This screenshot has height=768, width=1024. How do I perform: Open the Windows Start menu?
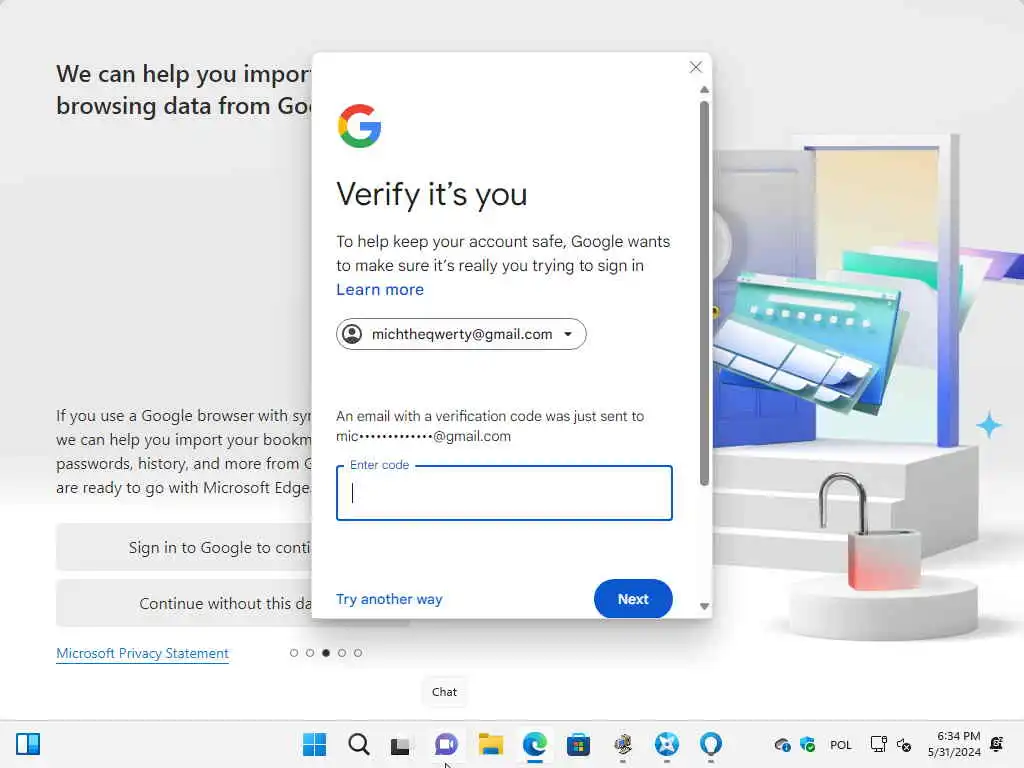click(x=314, y=744)
